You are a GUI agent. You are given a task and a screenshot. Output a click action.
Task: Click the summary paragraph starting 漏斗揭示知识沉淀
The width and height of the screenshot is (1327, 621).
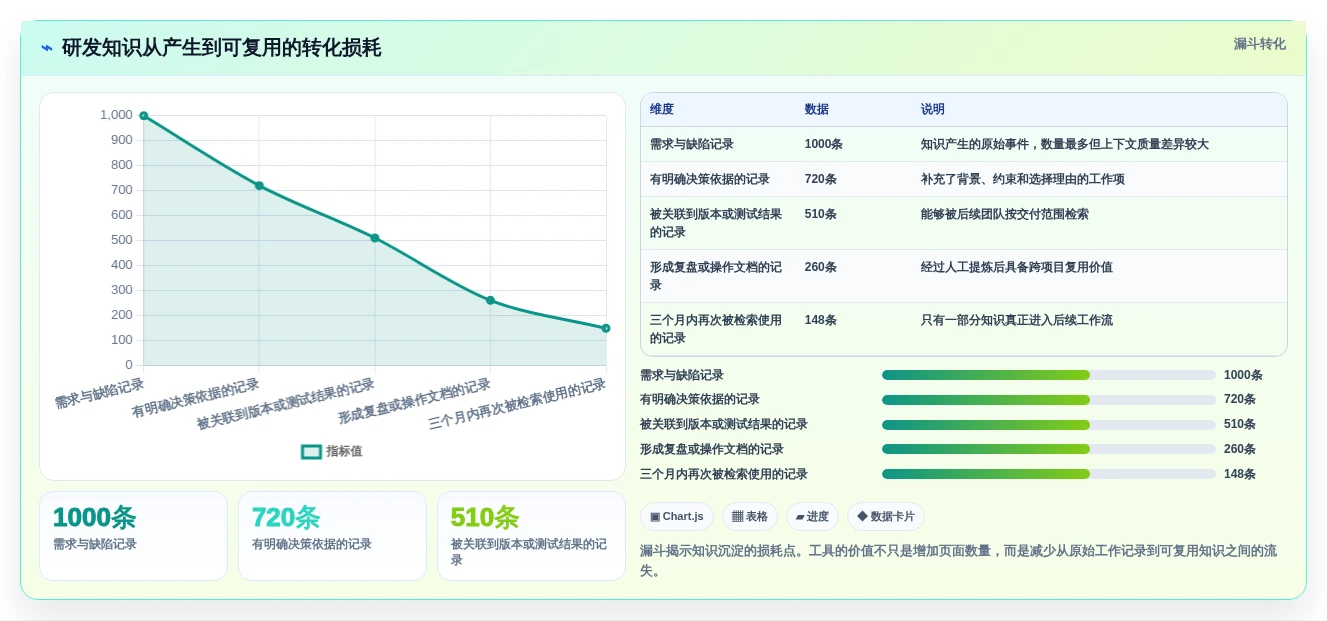click(x=963, y=561)
